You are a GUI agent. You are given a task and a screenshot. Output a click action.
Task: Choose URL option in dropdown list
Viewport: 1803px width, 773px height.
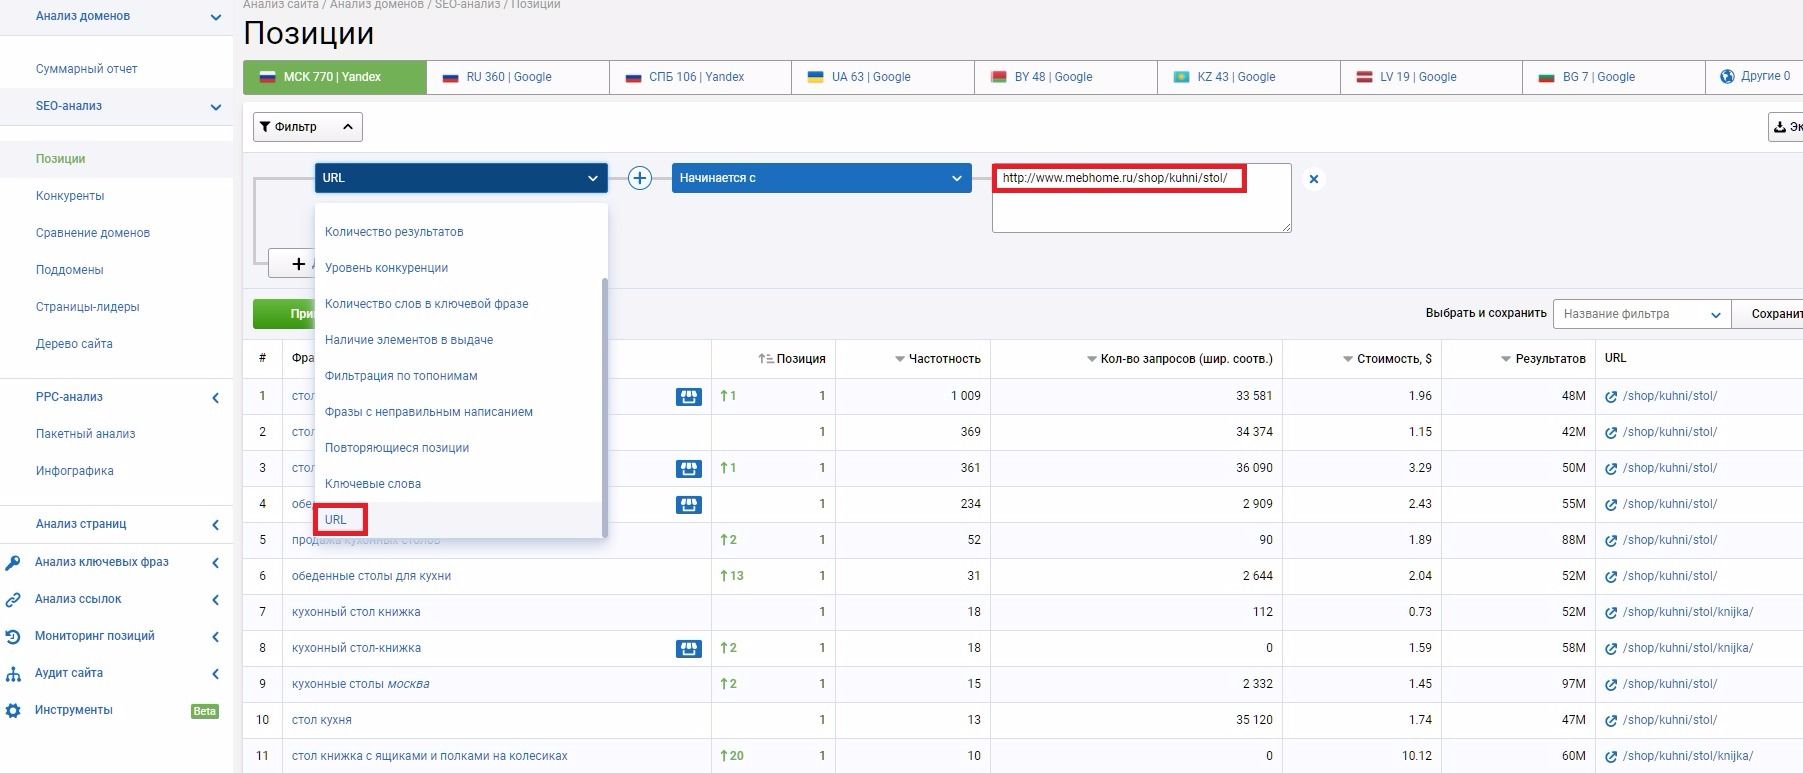coord(459,520)
